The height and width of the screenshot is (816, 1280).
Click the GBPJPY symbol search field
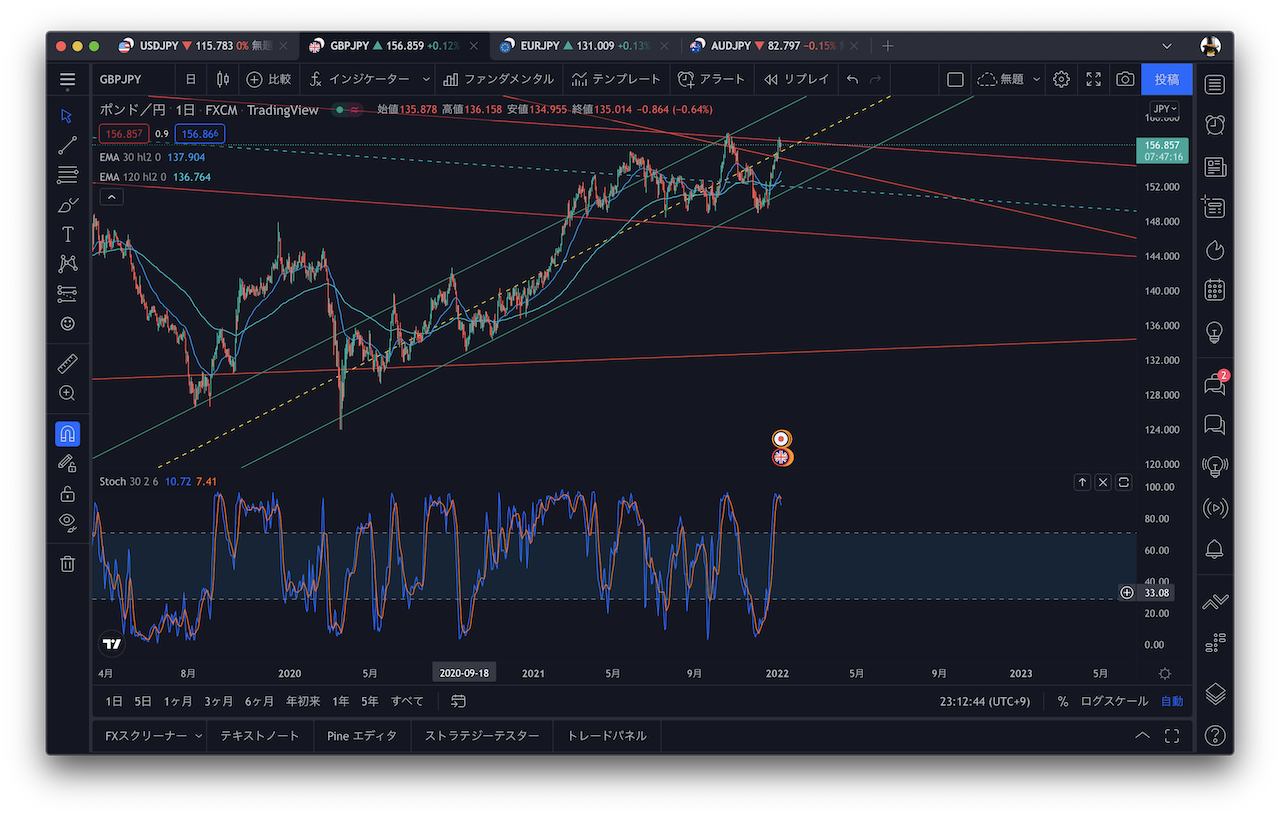[x=133, y=79]
